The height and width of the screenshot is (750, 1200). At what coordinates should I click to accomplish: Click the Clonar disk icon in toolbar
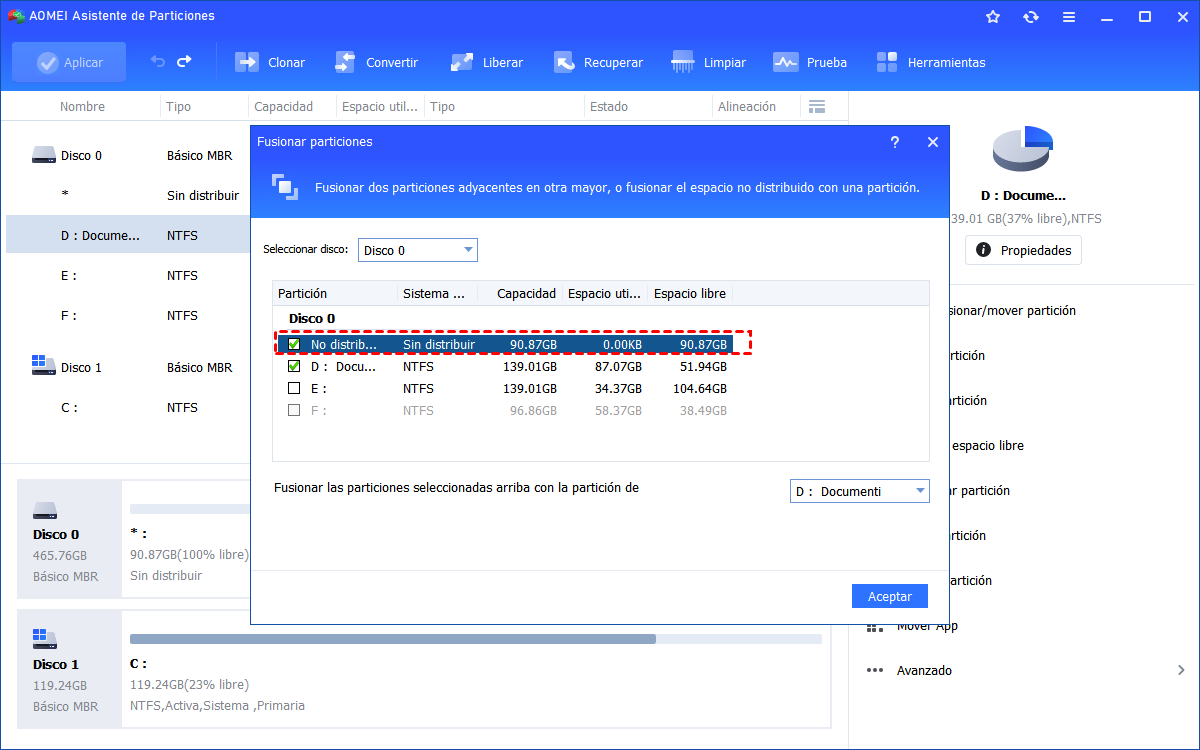[x=247, y=62]
